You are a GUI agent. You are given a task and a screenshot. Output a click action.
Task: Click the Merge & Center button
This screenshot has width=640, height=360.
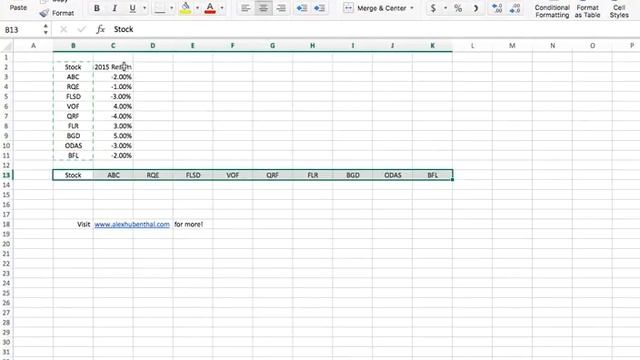click(375, 8)
